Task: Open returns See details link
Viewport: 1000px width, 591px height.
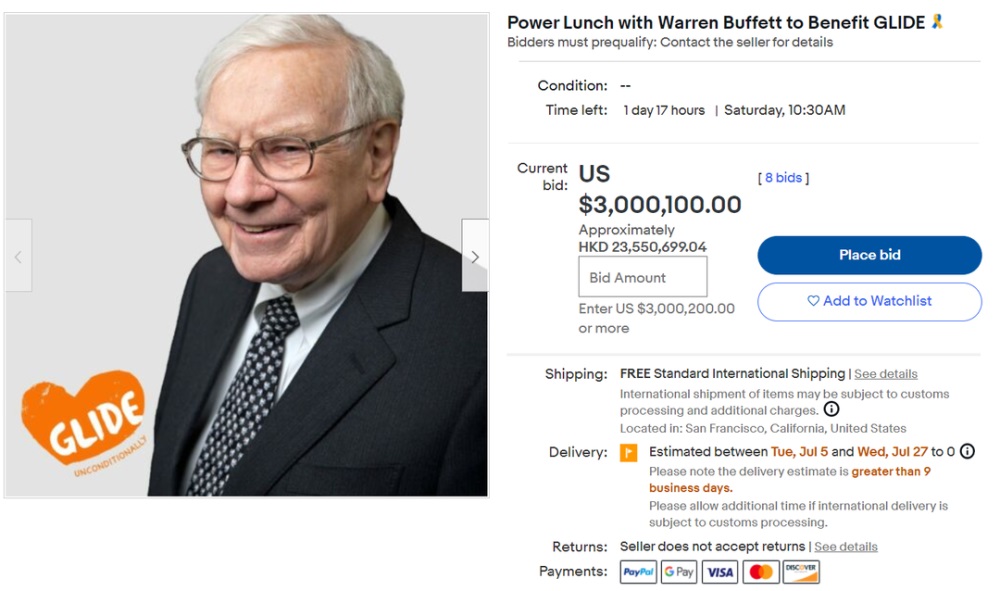Action: 845,547
